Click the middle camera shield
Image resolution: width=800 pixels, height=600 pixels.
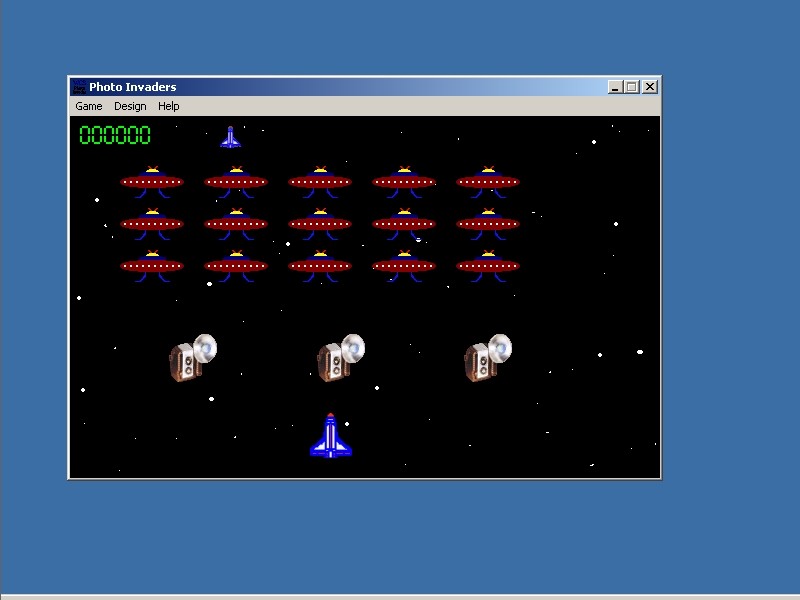coord(341,357)
